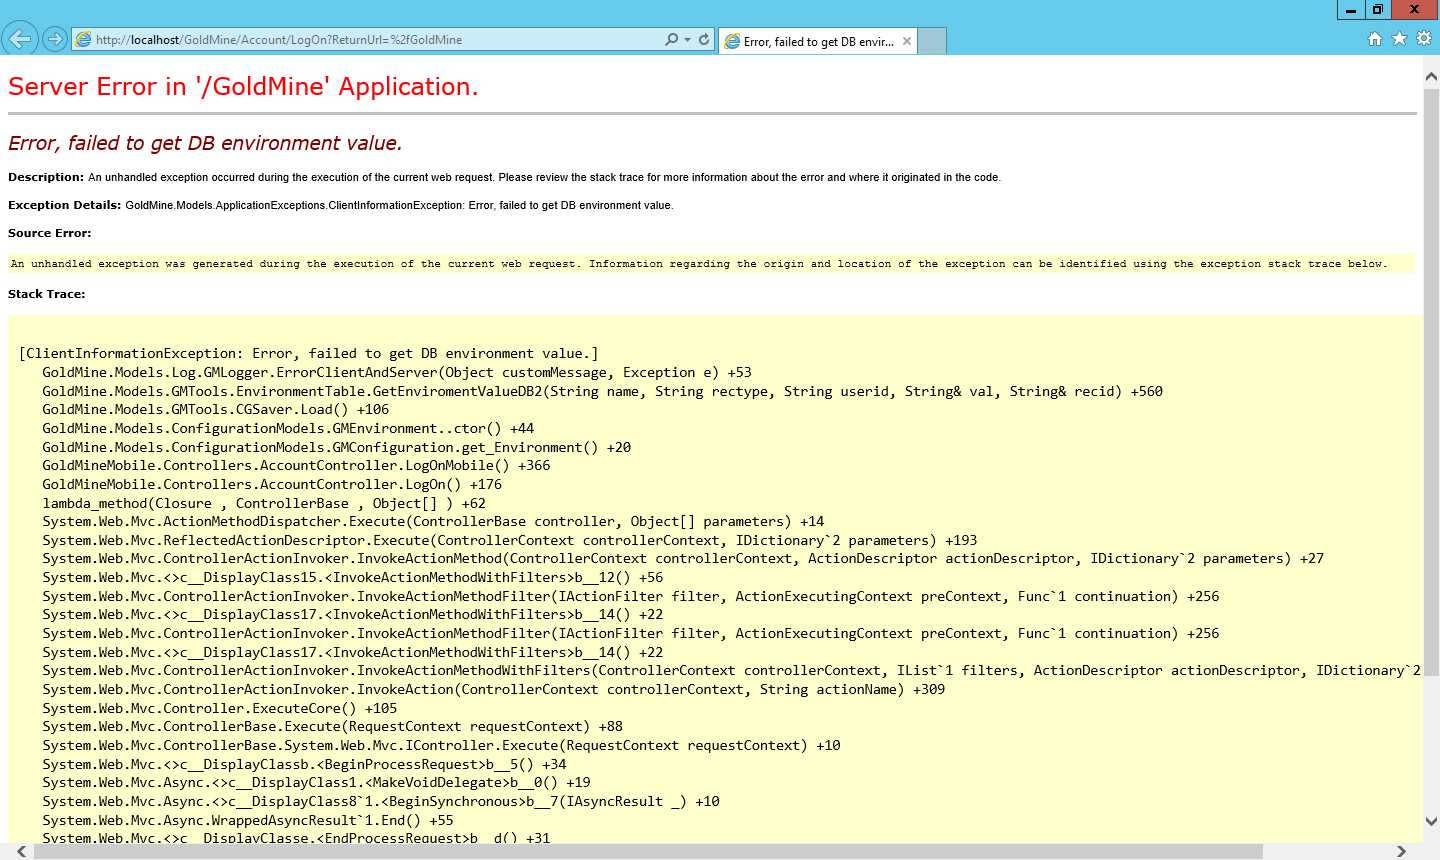
Task: Click the horizontal scrollbar right arrow
Action: pyautogui.click(x=1401, y=851)
